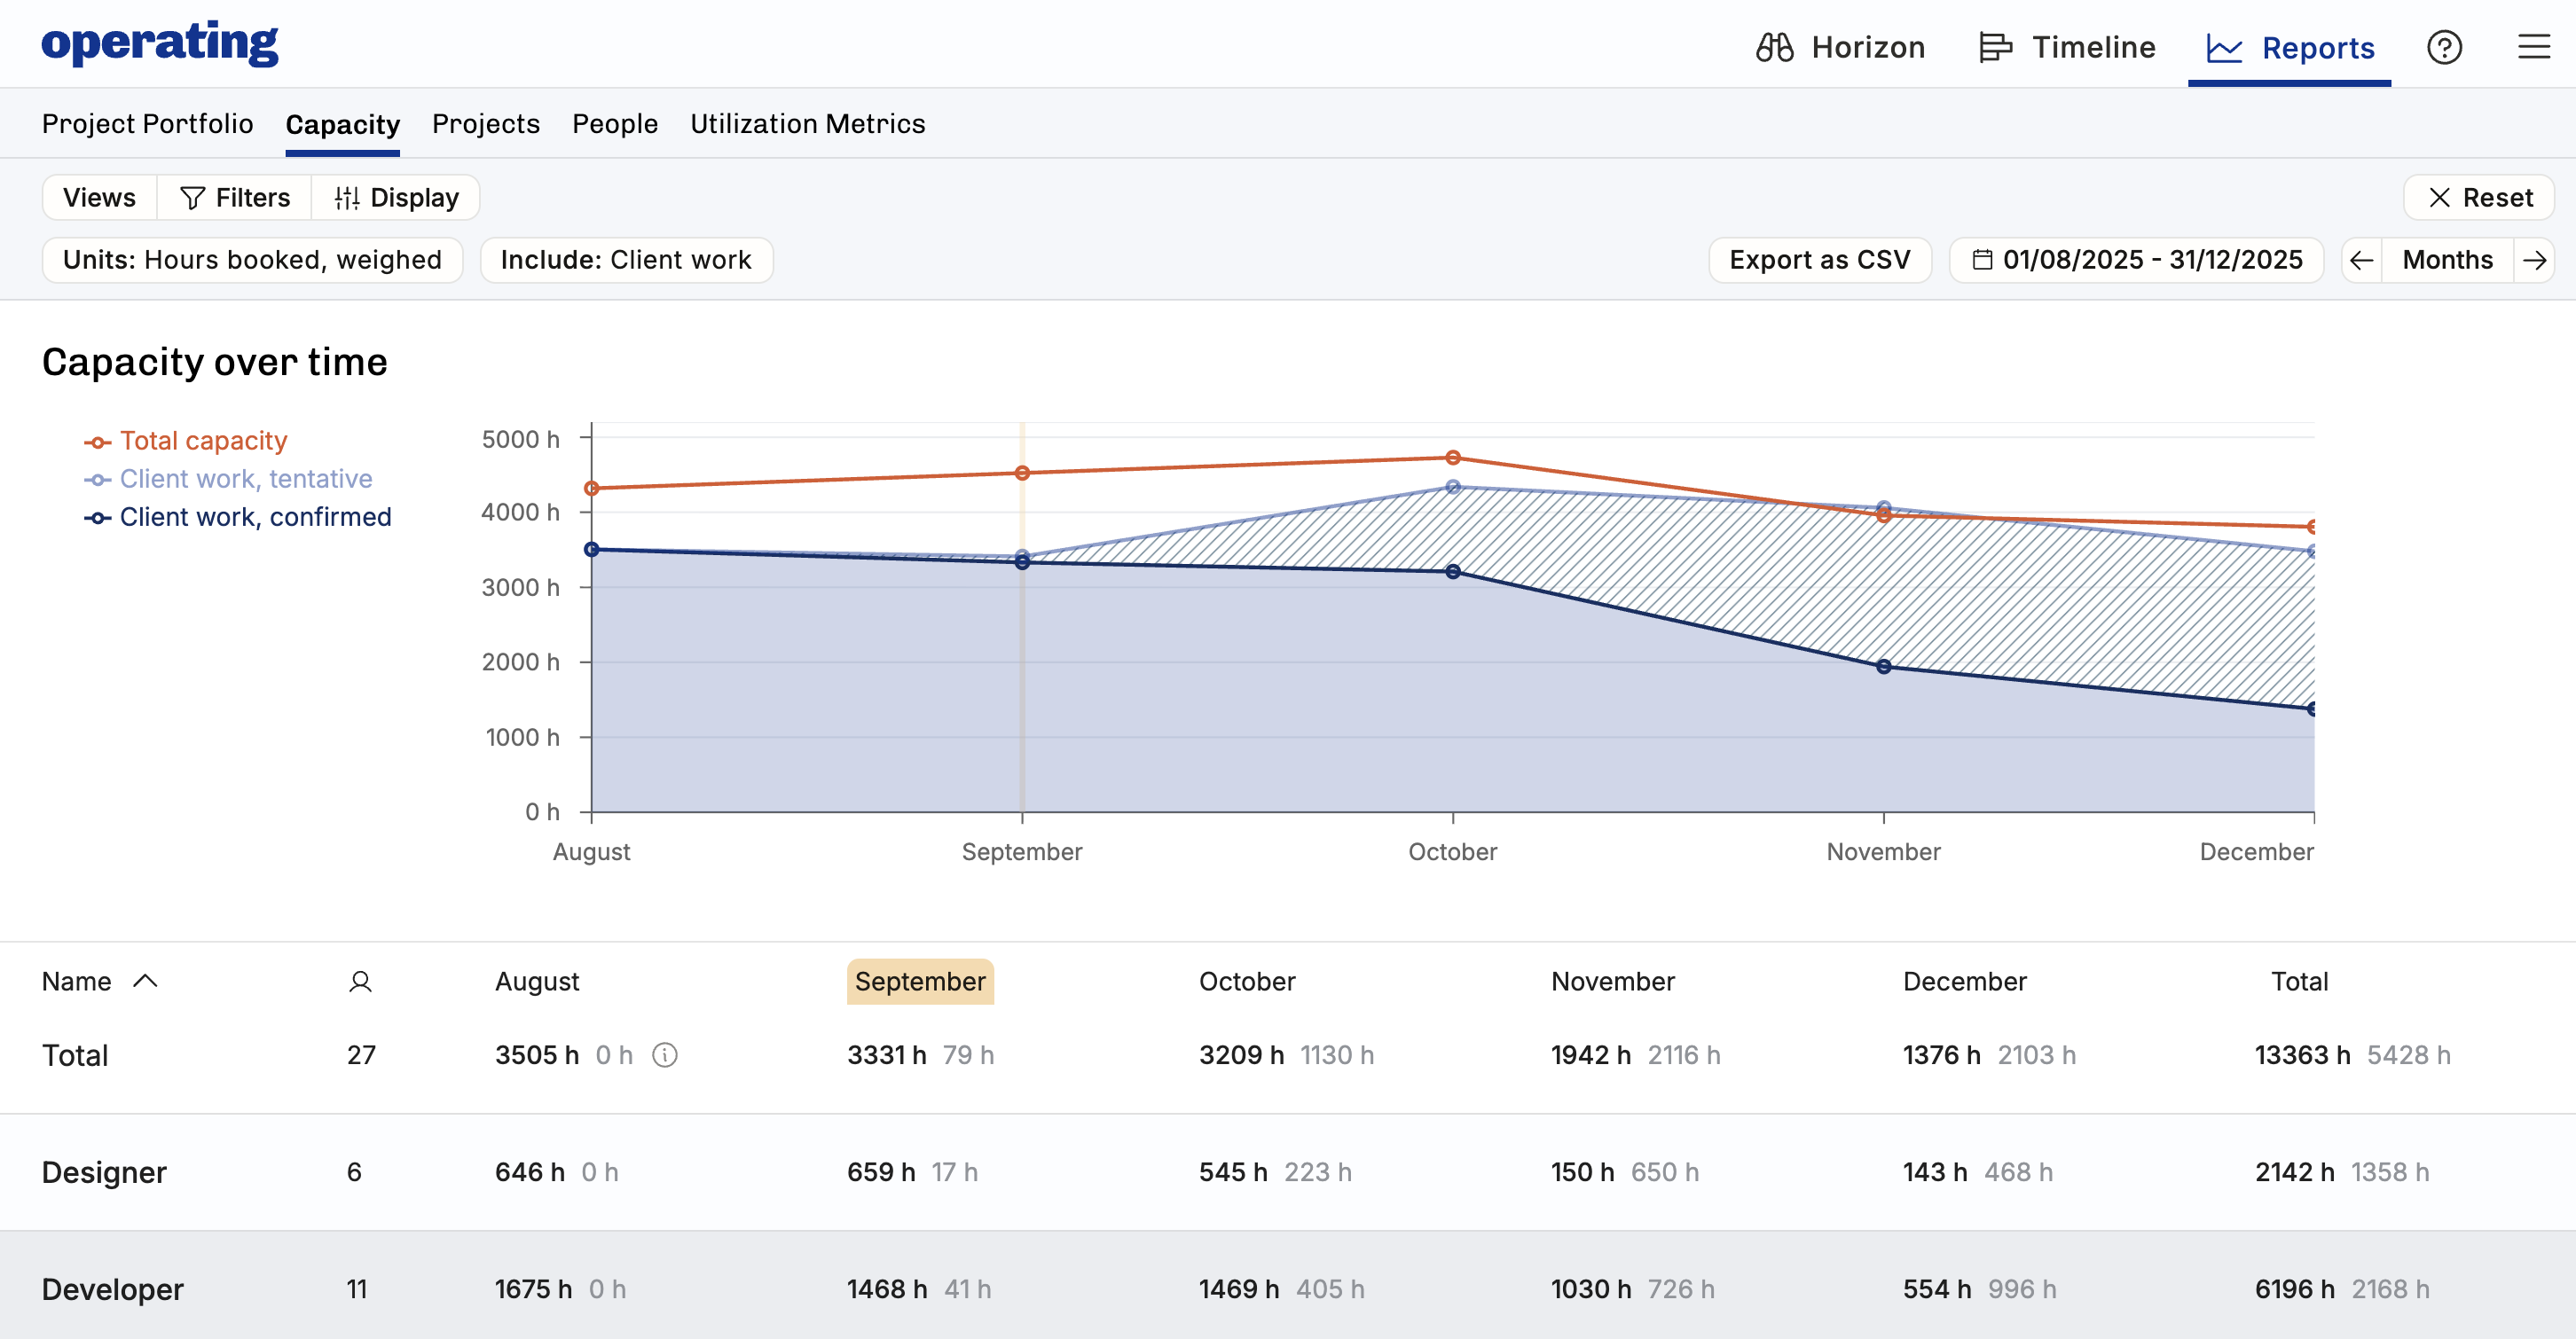Toggle Client work, tentative legend series
The image size is (2576, 1339).
(x=228, y=479)
